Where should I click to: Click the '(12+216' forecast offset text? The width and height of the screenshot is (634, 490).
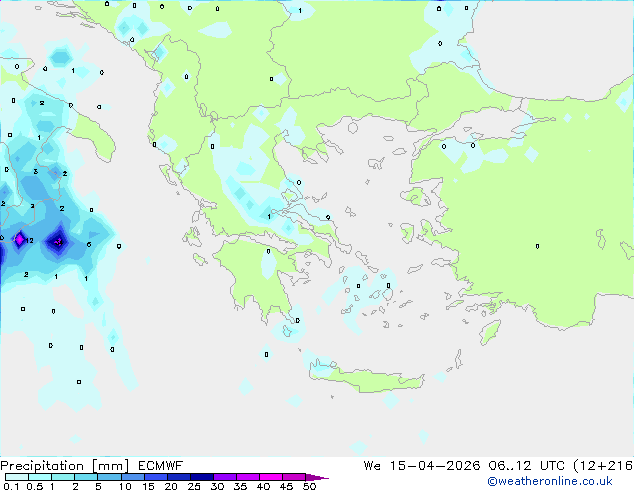tap(603, 466)
